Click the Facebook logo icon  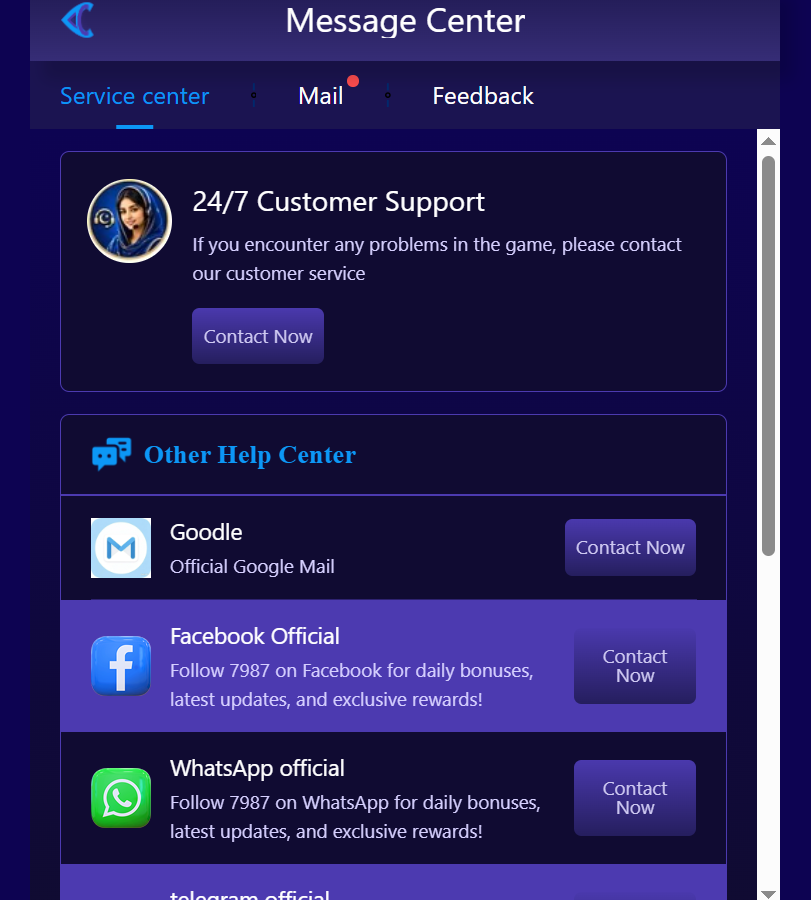121,666
